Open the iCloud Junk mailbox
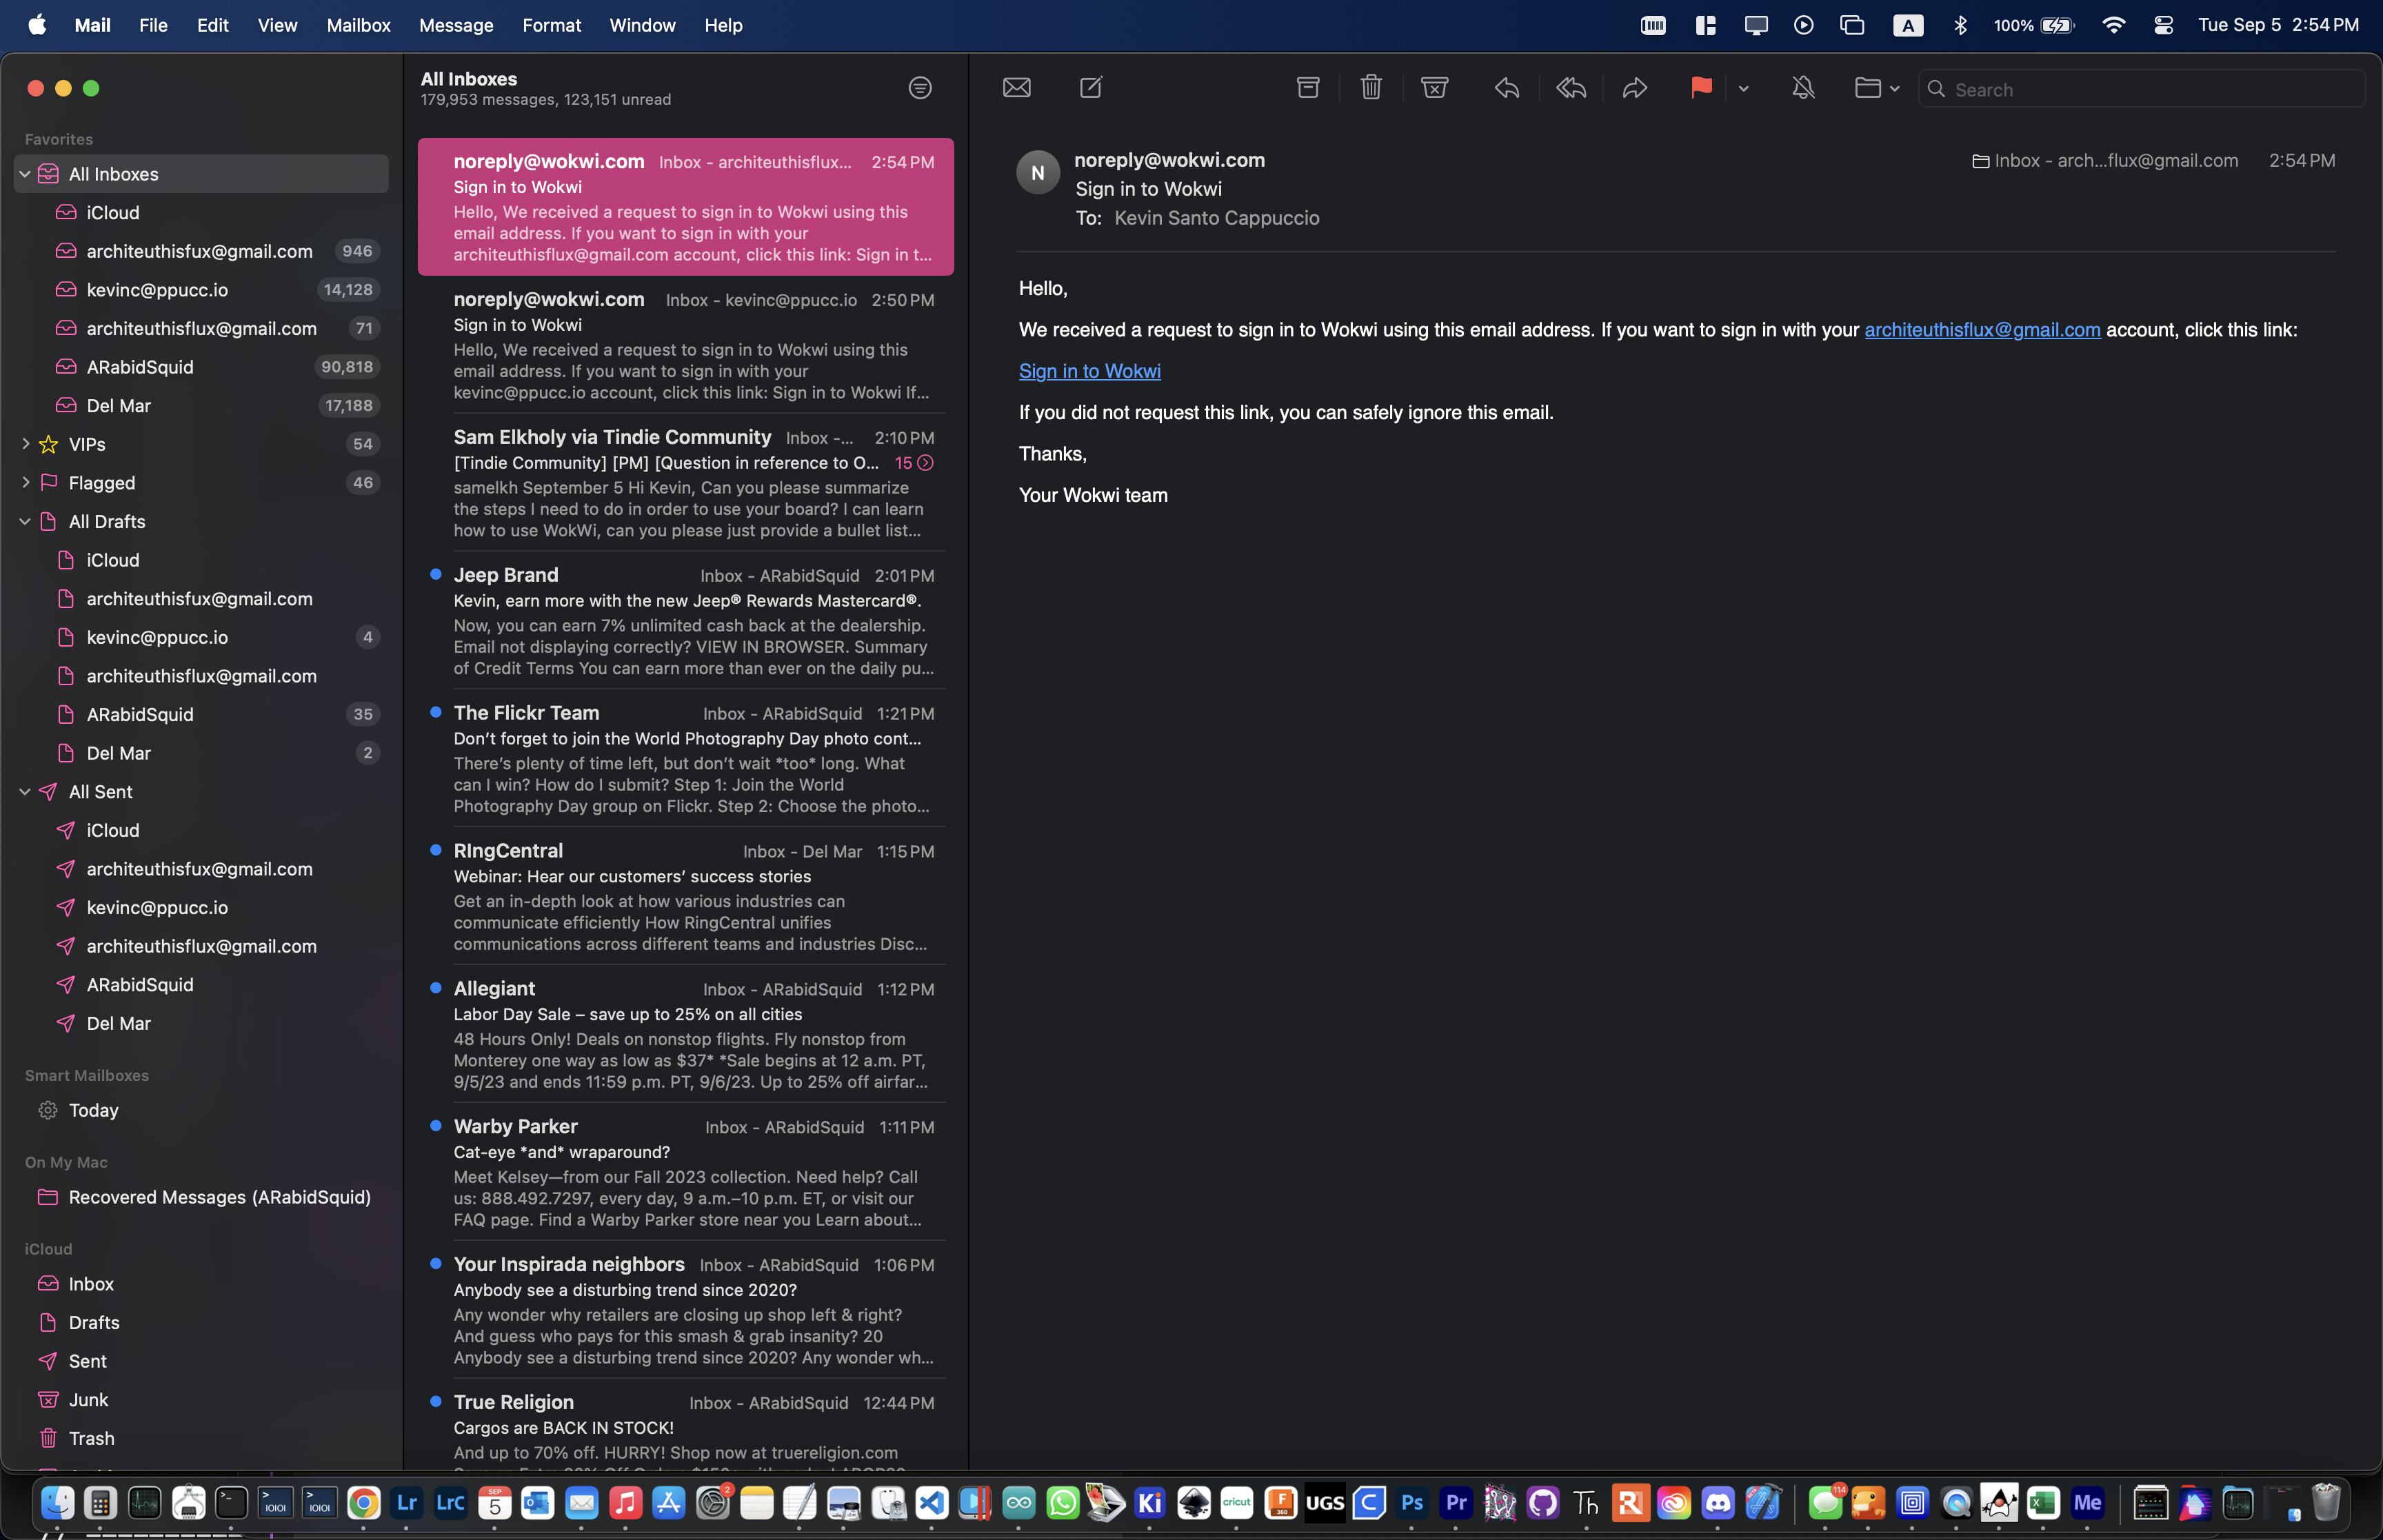 click(x=201, y=1400)
